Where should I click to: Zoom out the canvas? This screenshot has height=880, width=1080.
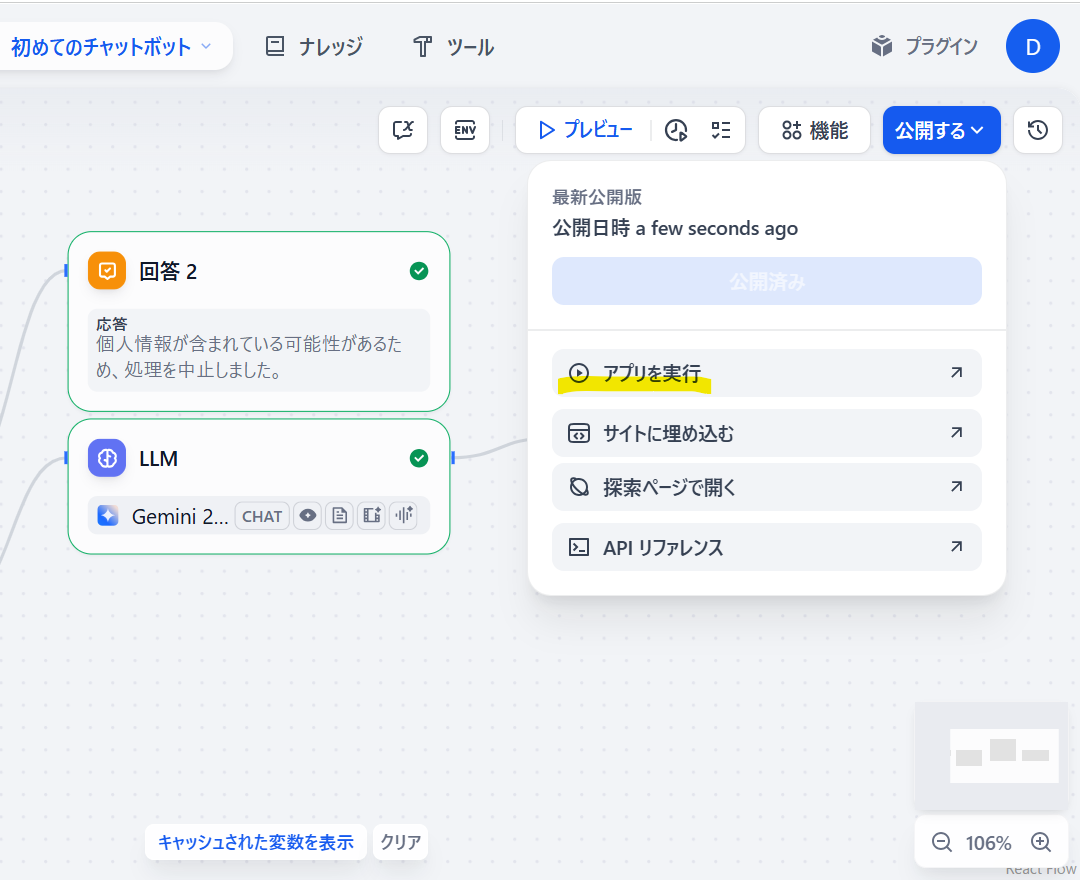(x=942, y=842)
